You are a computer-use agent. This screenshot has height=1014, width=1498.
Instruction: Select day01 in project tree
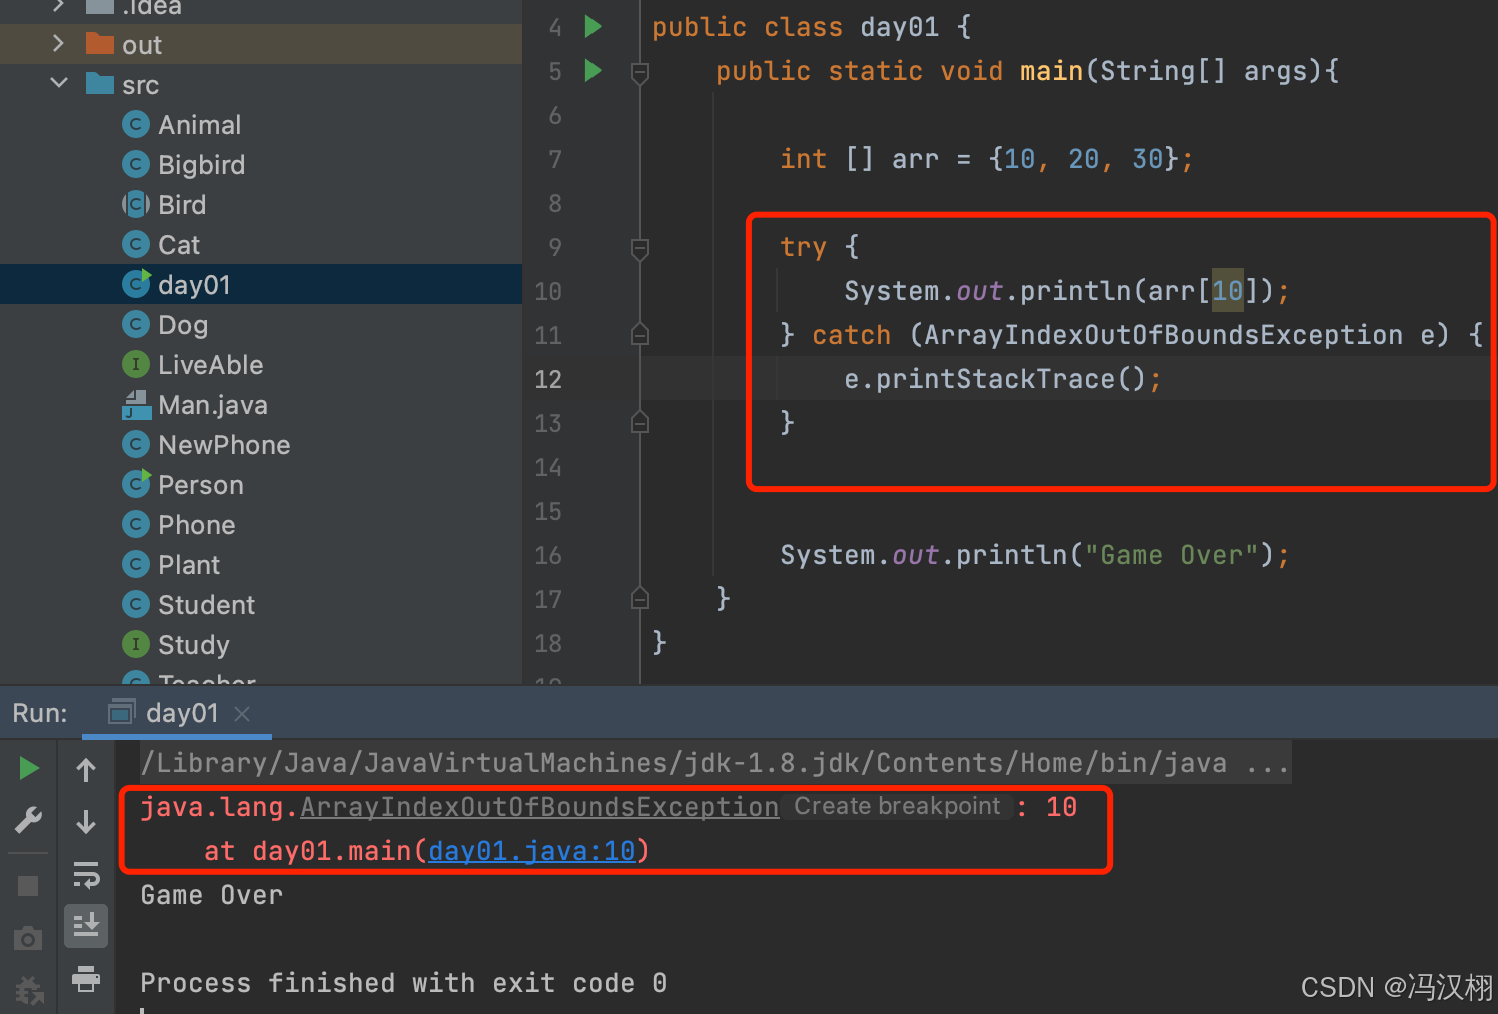point(194,285)
